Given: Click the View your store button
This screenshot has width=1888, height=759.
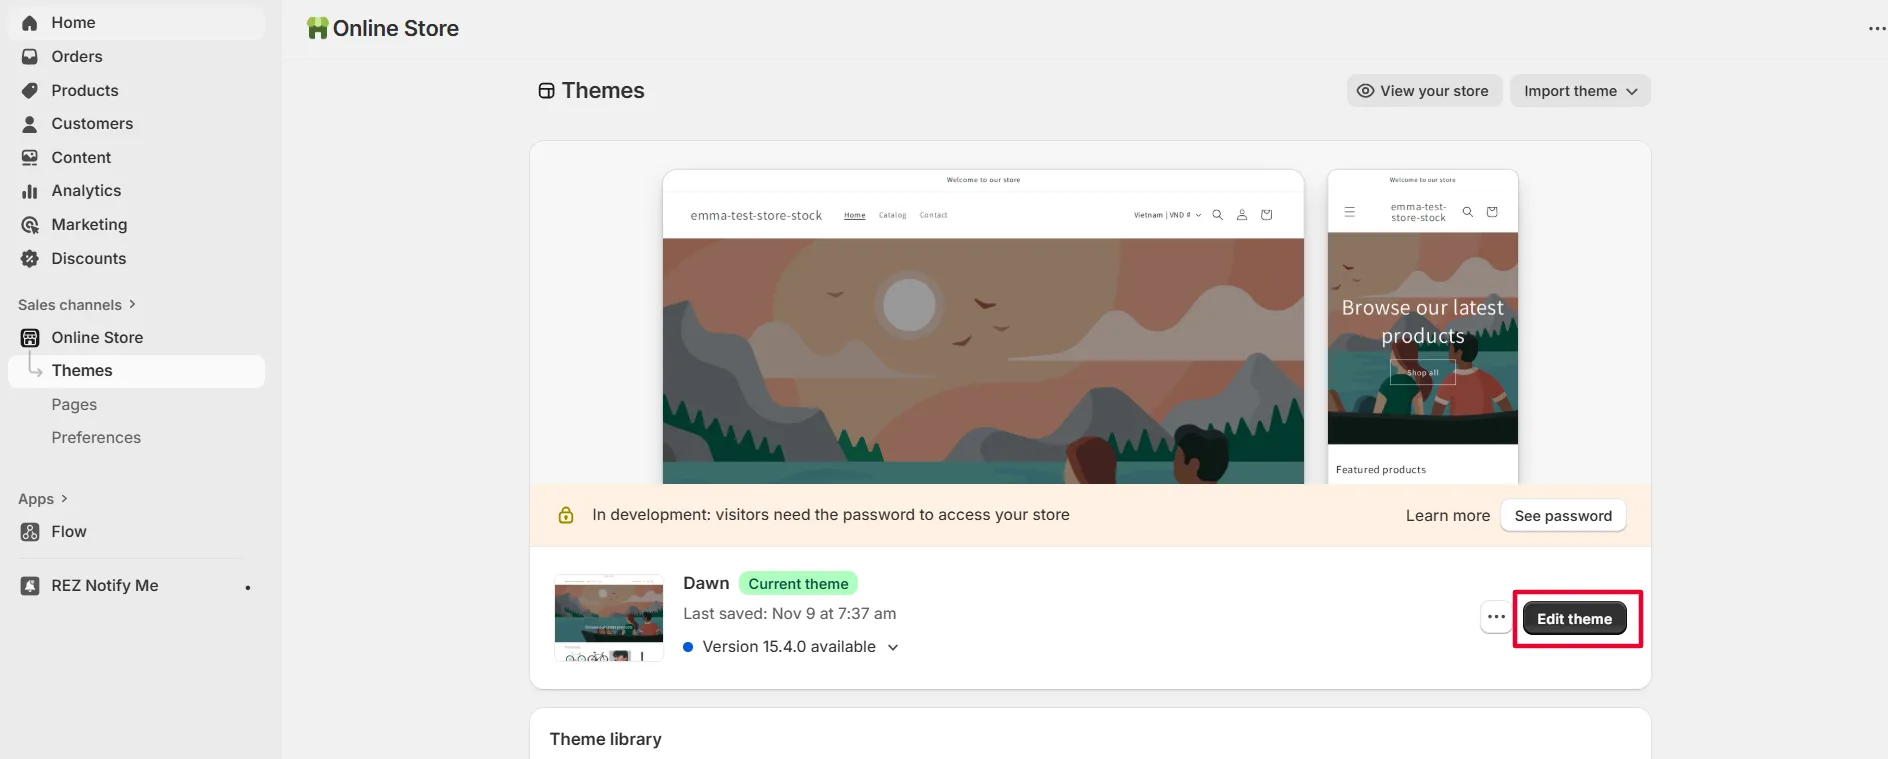Looking at the screenshot, I should click(x=1424, y=91).
